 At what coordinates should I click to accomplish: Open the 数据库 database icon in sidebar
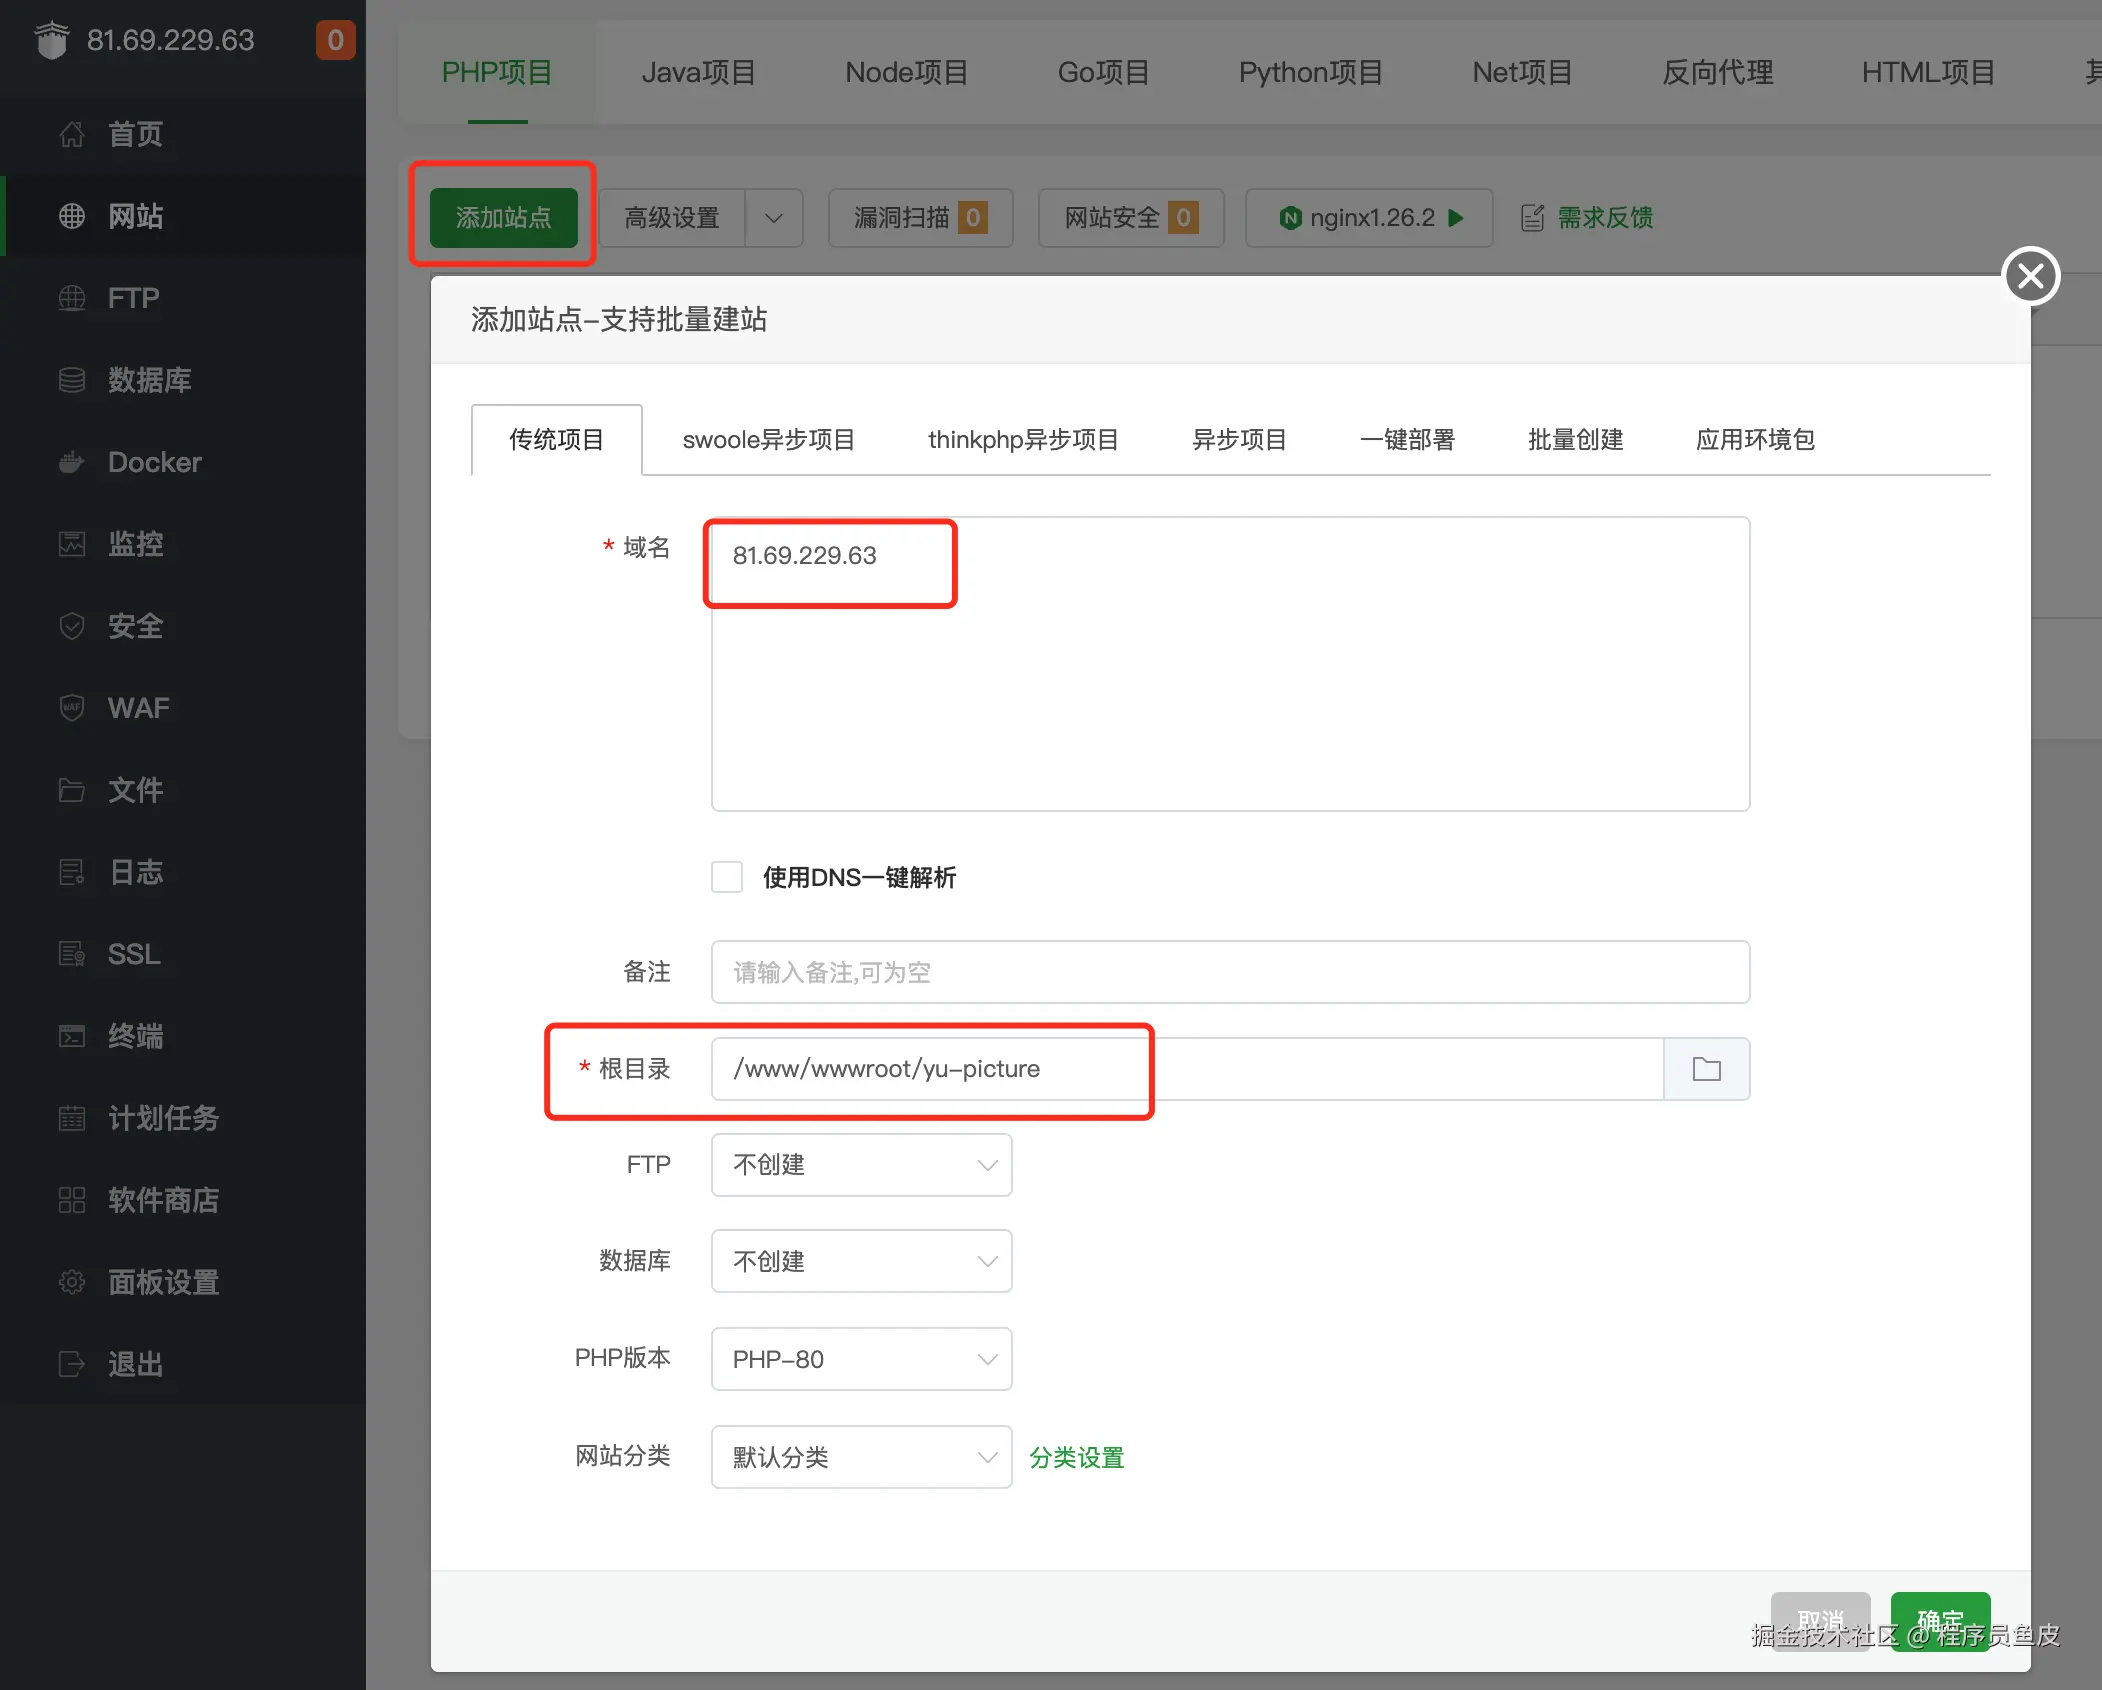[x=72, y=380]
